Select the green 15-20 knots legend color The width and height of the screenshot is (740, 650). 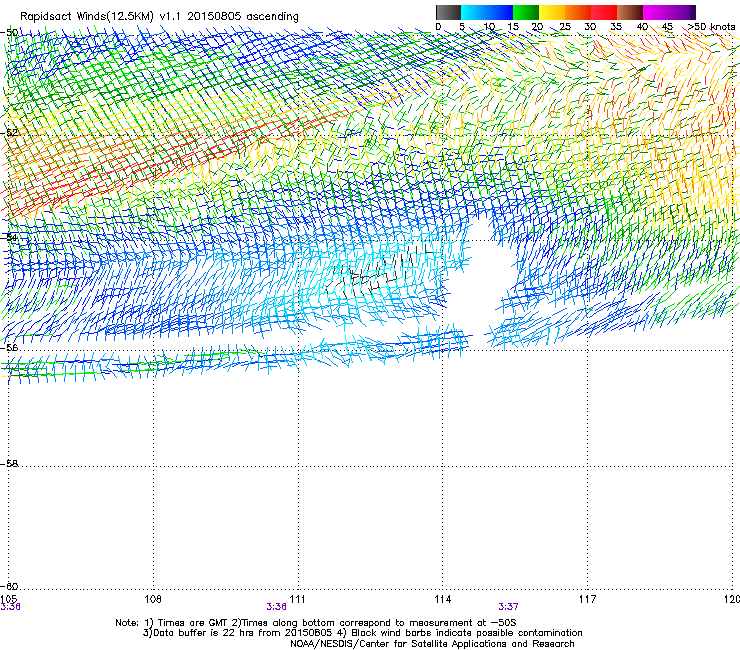[x=526, y=12]
